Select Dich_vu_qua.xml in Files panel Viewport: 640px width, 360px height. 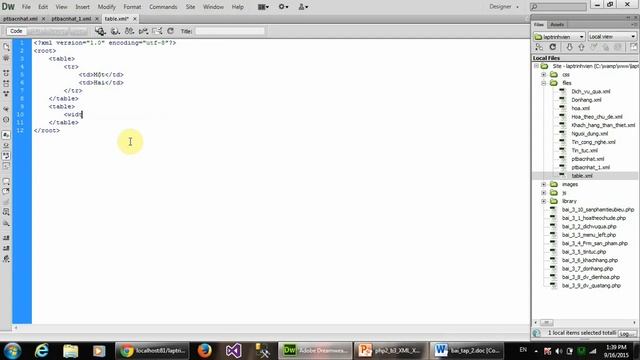(x=591, y=91)
